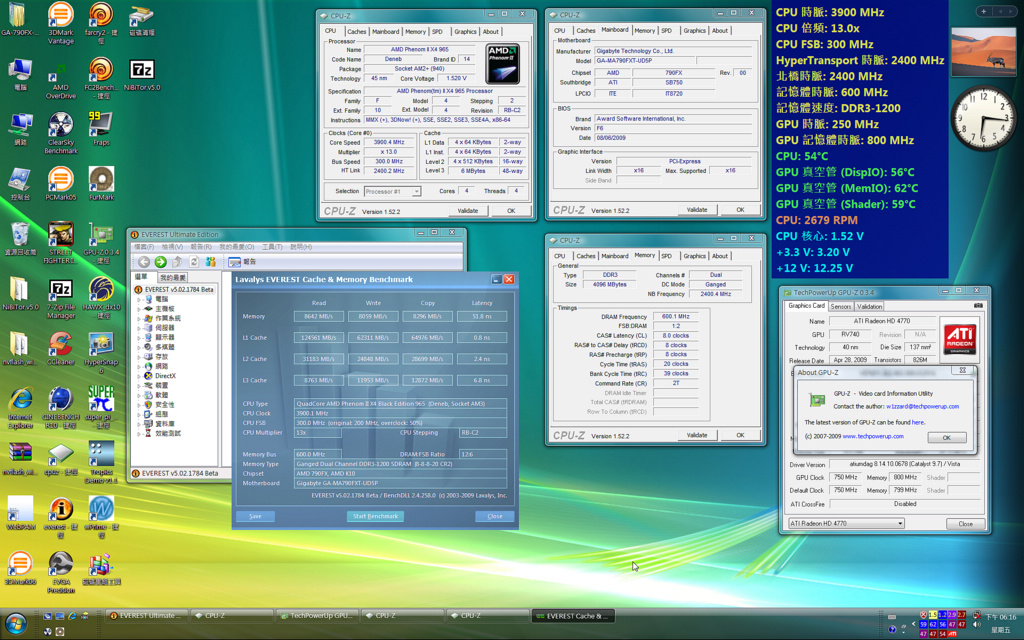1024x640 pixels.
Task: Select the Fraps desktop icon
Action: coord(101,129)
